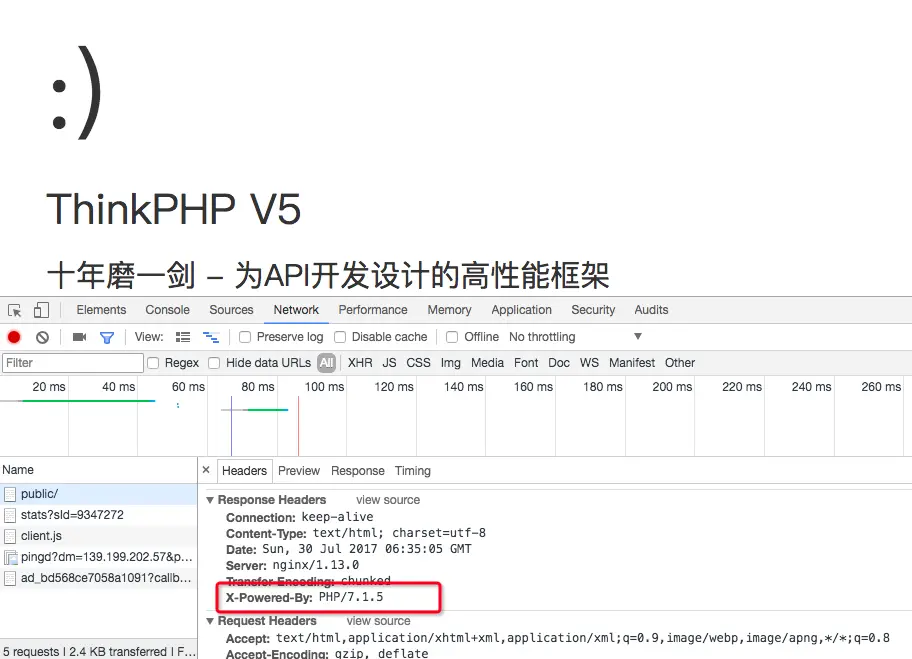The width and height of the screenshot is (912, 659).
Task: Select the pingd?dm=139.199.202.57 request
Action: pos(99,557)
